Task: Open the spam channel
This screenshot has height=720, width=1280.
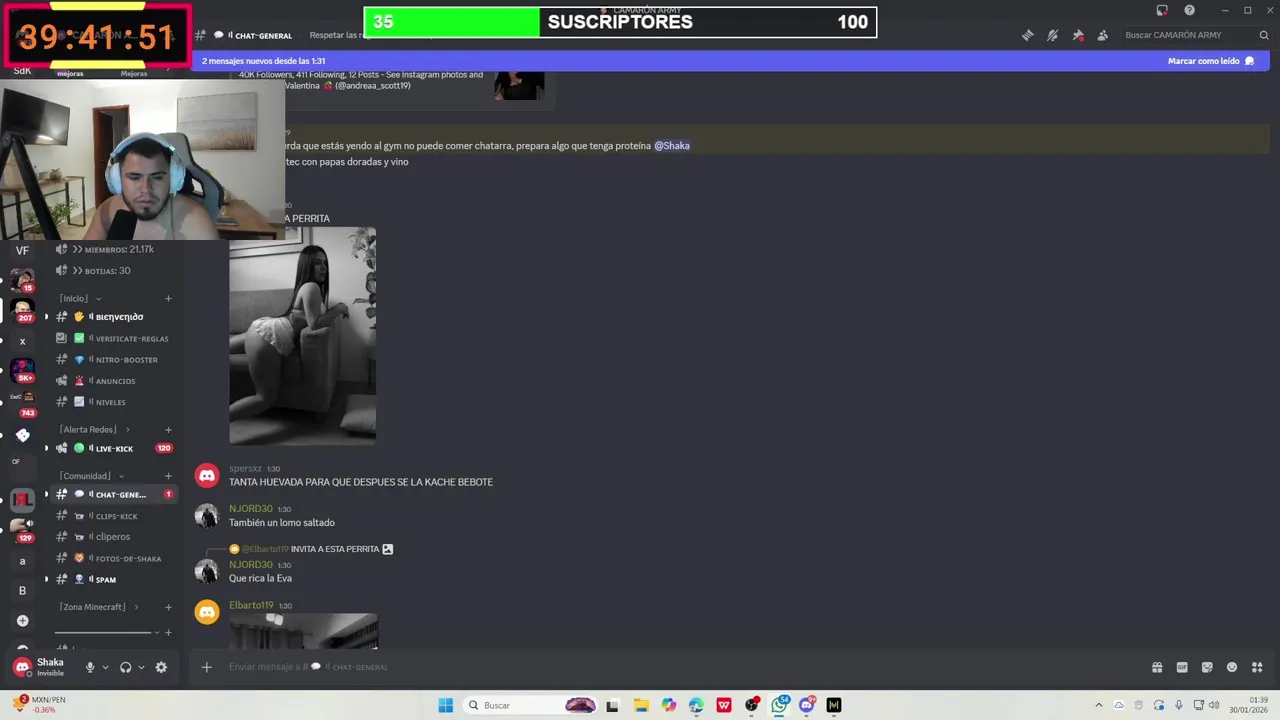Action: click(x=115, y=579)
